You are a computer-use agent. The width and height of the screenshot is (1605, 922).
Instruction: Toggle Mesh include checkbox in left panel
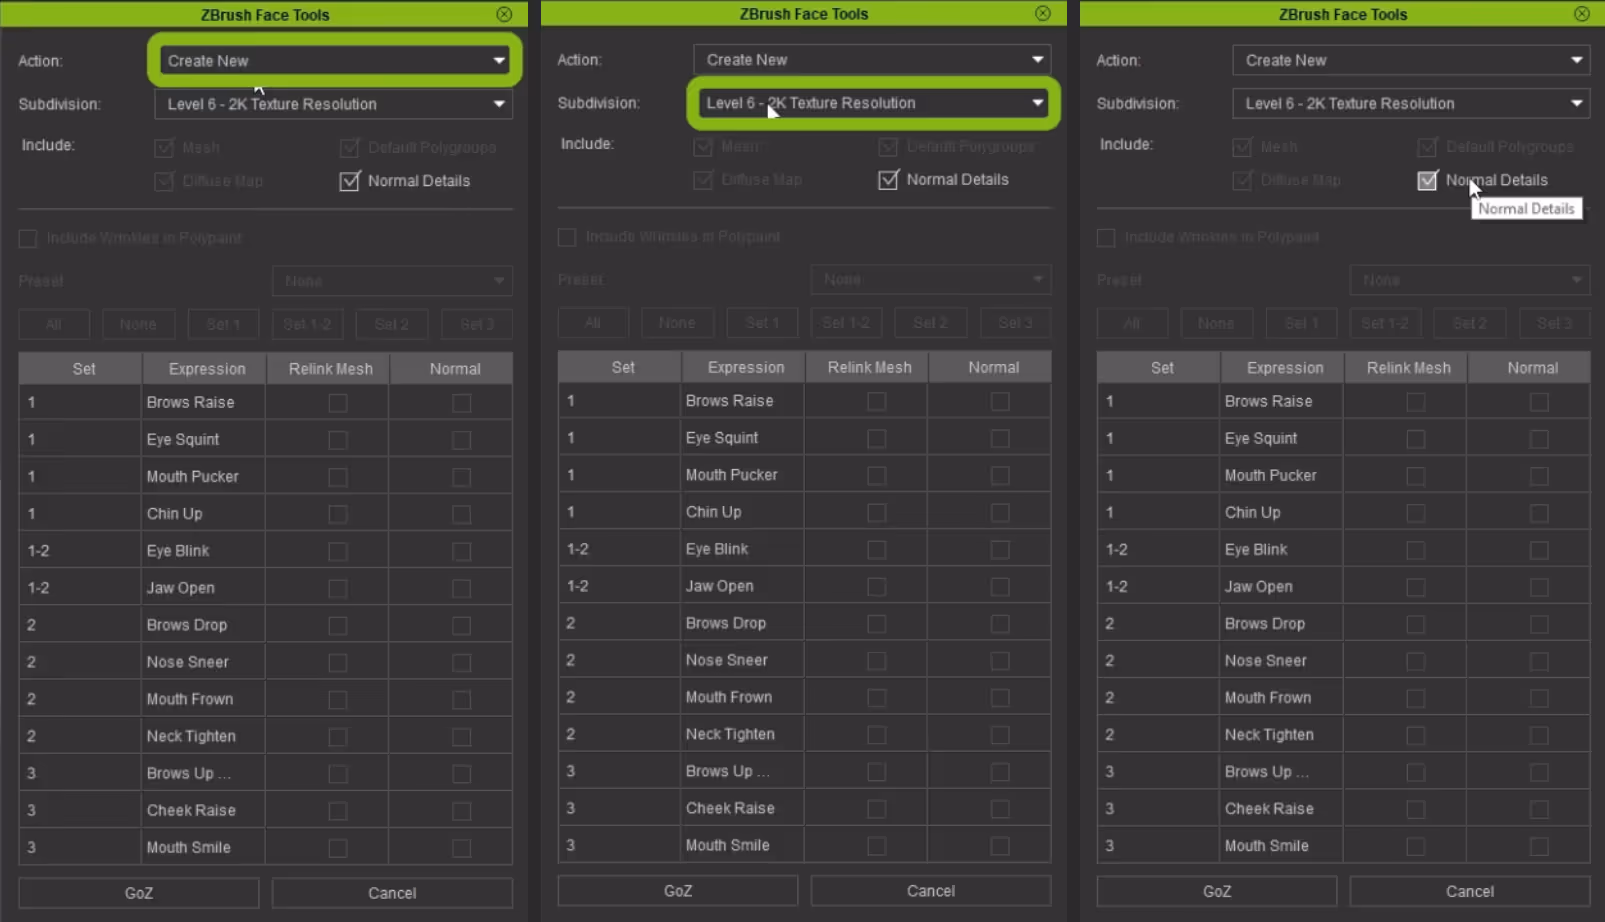pos(164,148)
